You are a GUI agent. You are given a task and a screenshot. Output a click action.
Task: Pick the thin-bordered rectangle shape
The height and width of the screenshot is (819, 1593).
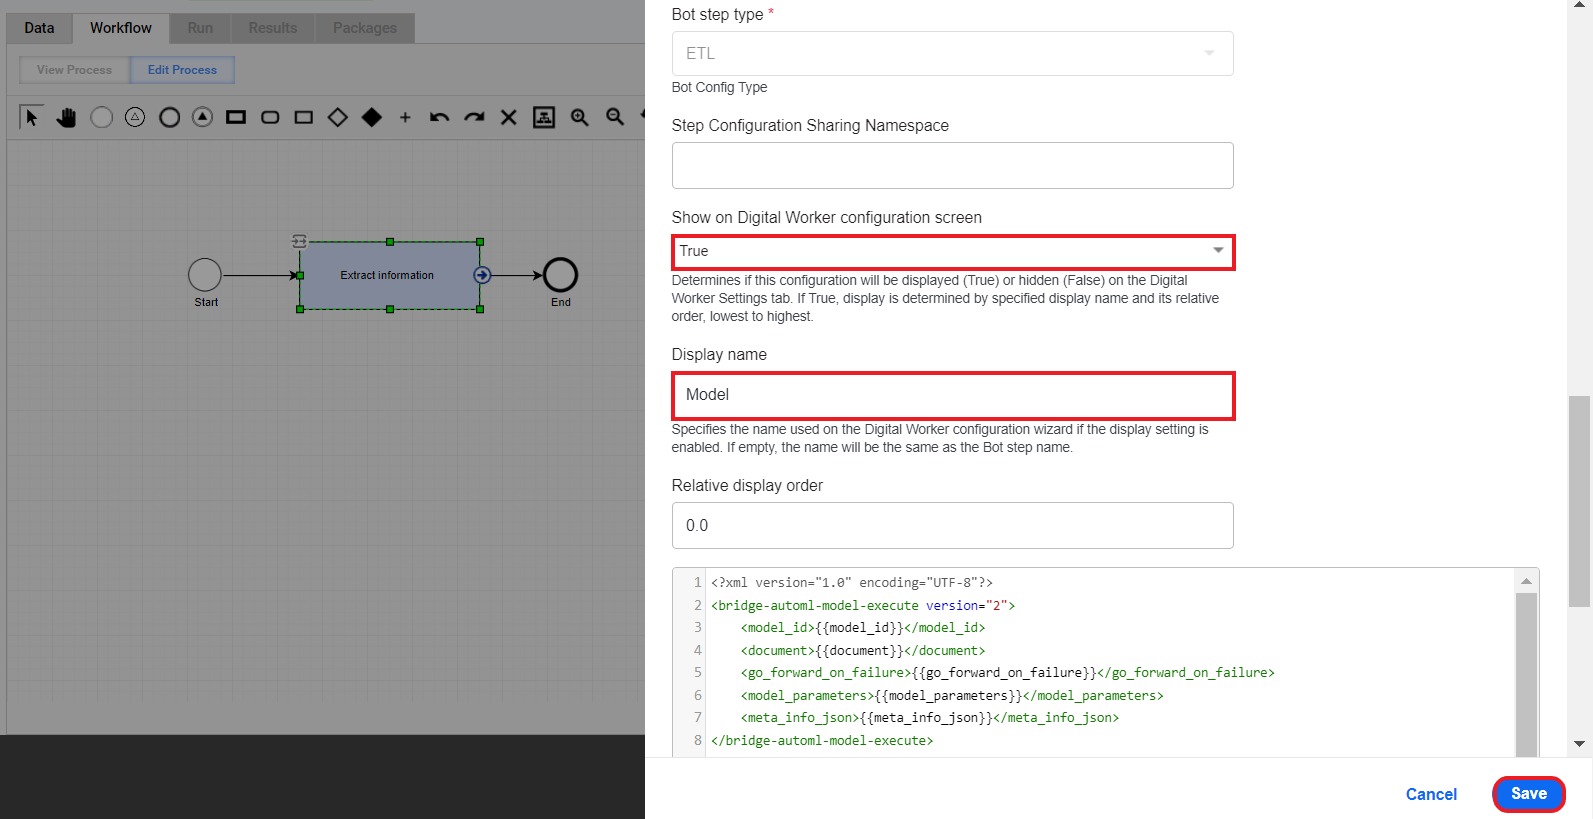coord(304,117)
